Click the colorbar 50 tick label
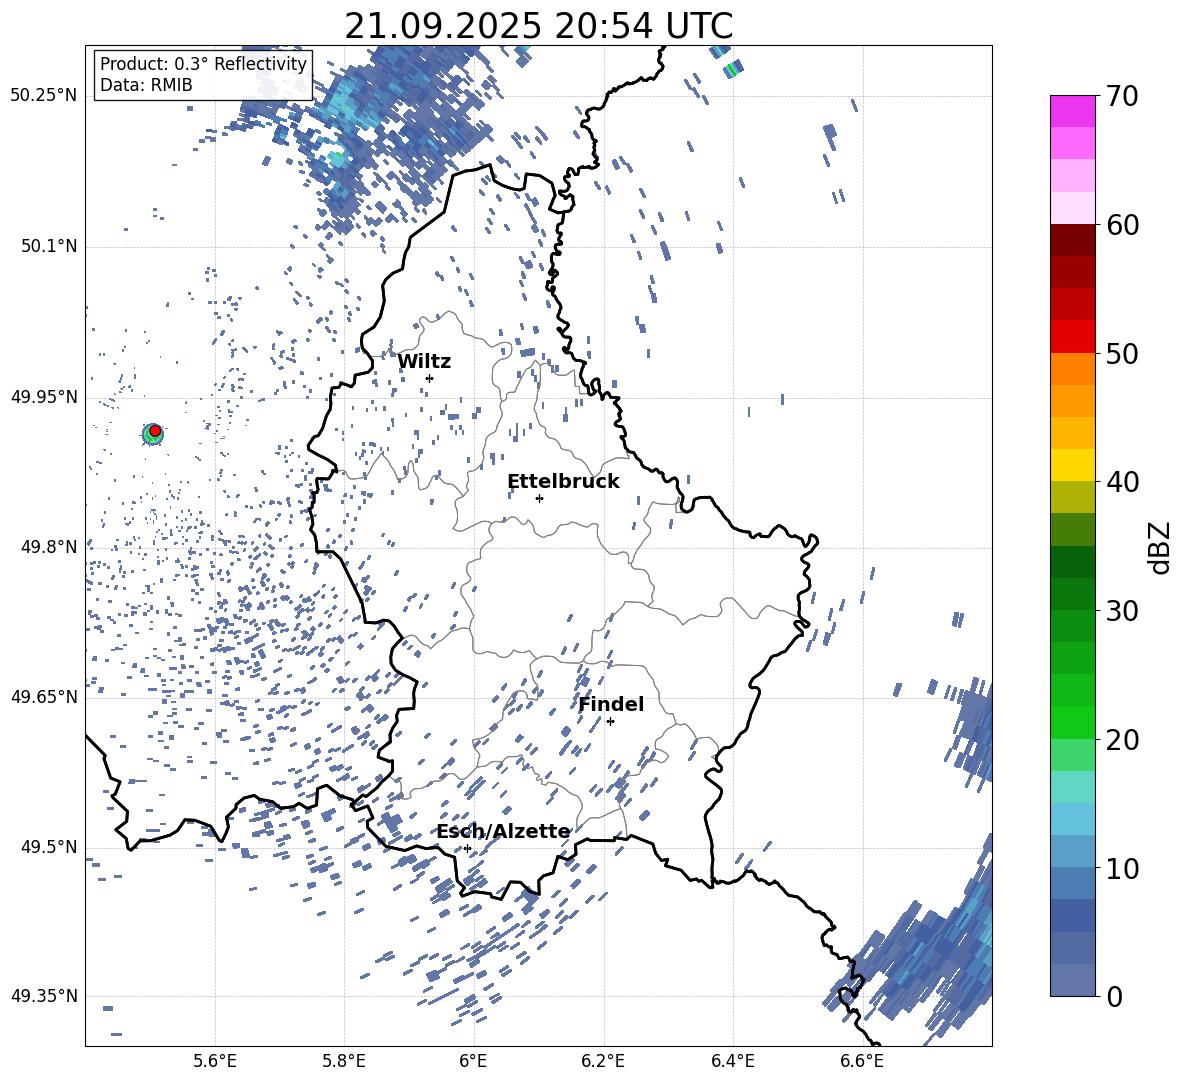The width and height of the screenshot is (1184, 1081). pos(1123,353)
